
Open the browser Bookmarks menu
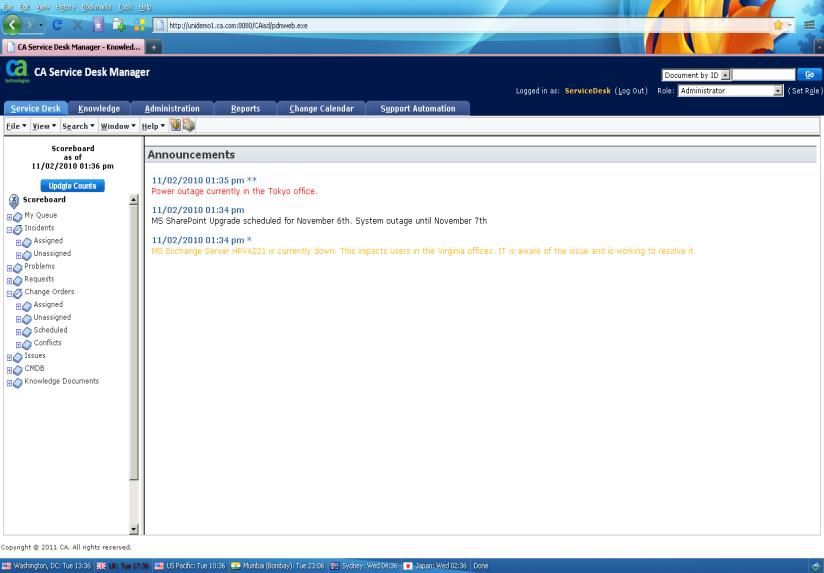96,7
